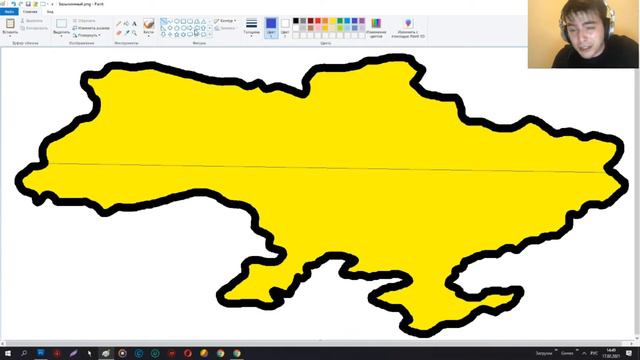Open Edit with Paint 3D icon
This screenshot has height=360, width=640.
pos(408,23)
